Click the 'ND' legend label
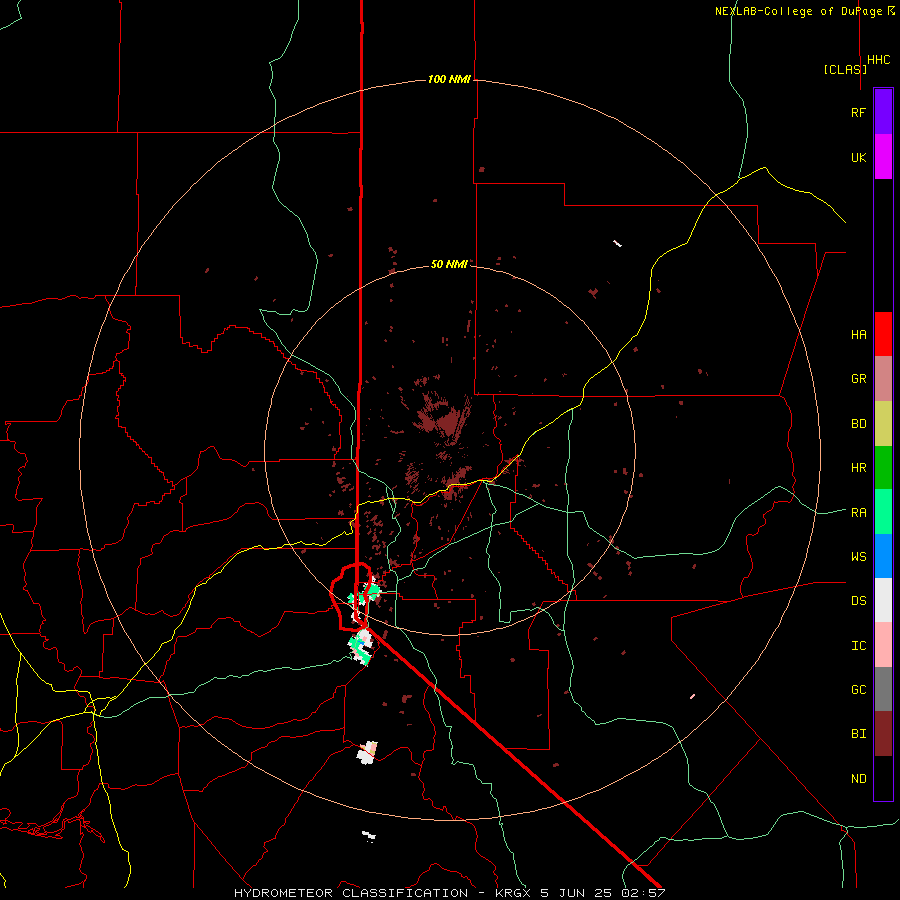 (x=858, y=779)
